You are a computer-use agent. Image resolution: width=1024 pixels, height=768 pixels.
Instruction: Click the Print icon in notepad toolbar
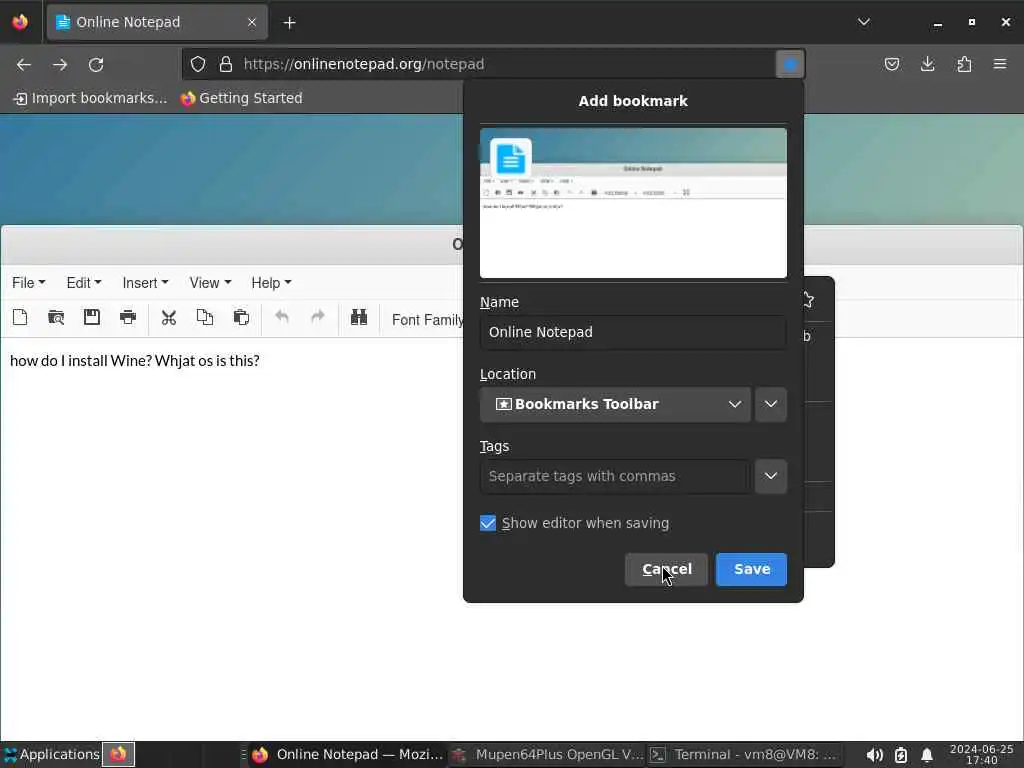coord(128,318)
